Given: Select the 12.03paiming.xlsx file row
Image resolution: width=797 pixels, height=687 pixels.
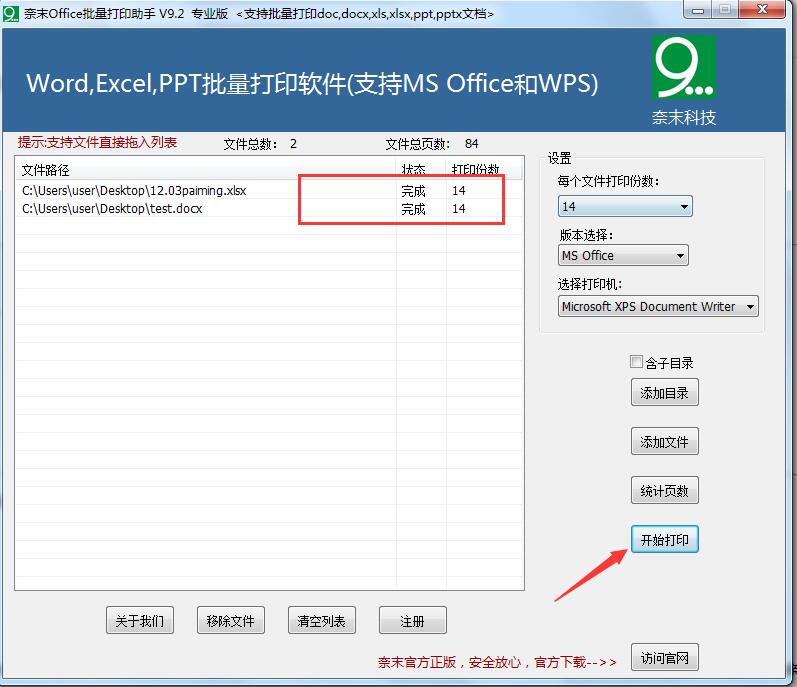Looking at the screenshot, I should click(269, 191).
